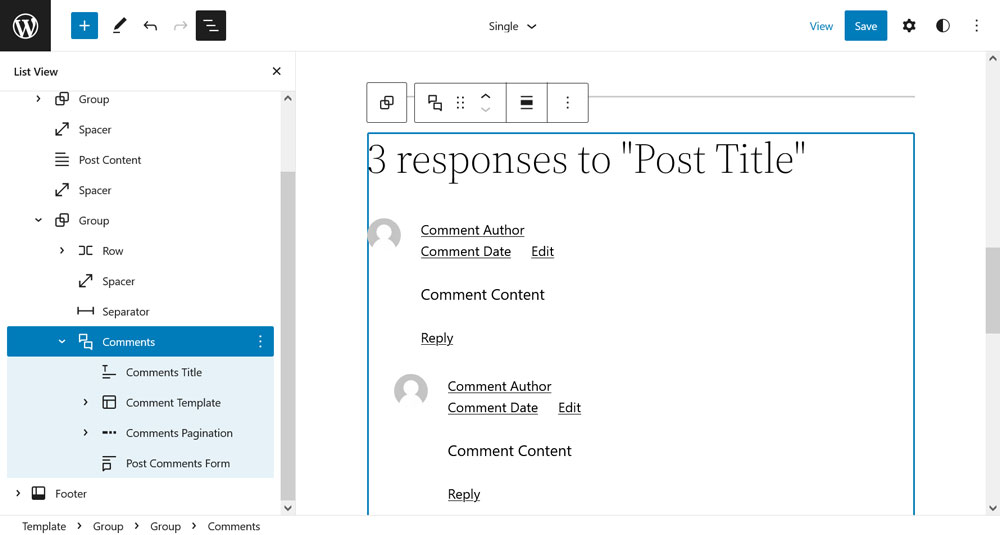The height and width of the screenshot is (535, 1000).
Task: Click the List View scrollbar down arrow
Action: 288,508
